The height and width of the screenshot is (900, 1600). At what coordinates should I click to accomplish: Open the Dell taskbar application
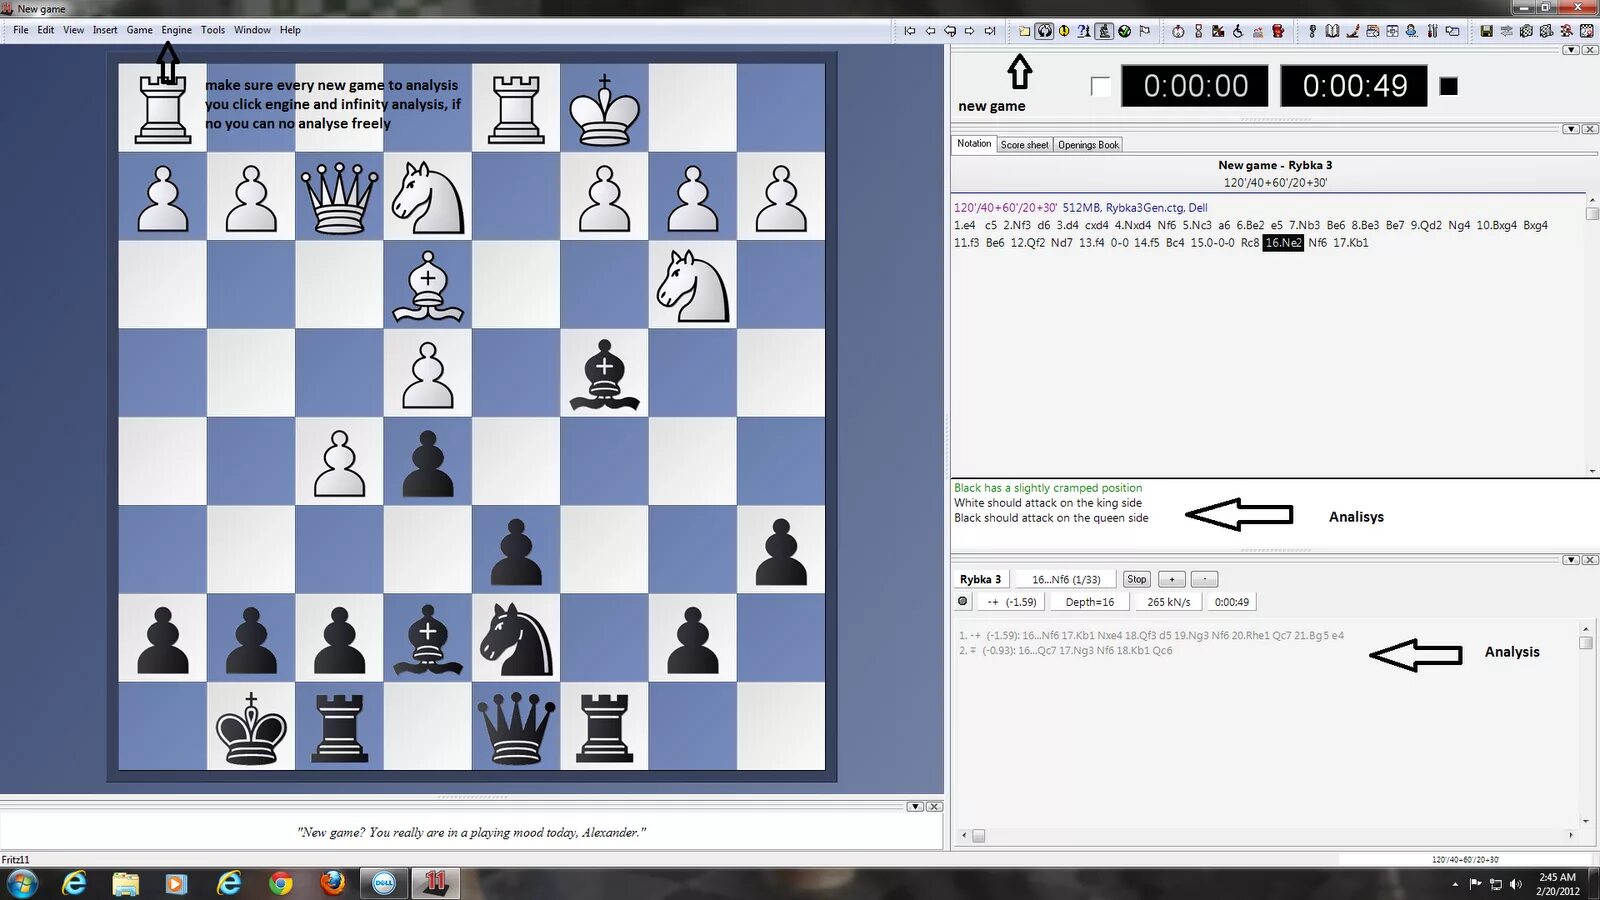coord(384,883)
